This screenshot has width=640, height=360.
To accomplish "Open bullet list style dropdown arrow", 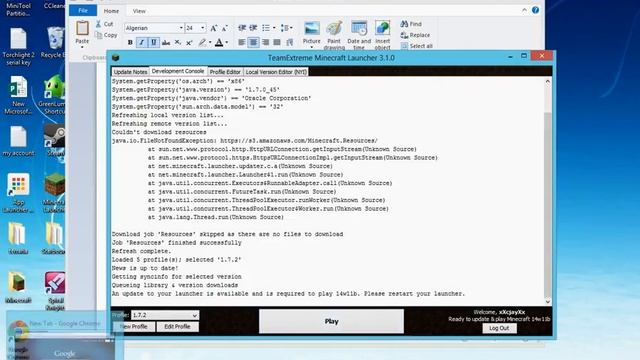I will point(274,28).
